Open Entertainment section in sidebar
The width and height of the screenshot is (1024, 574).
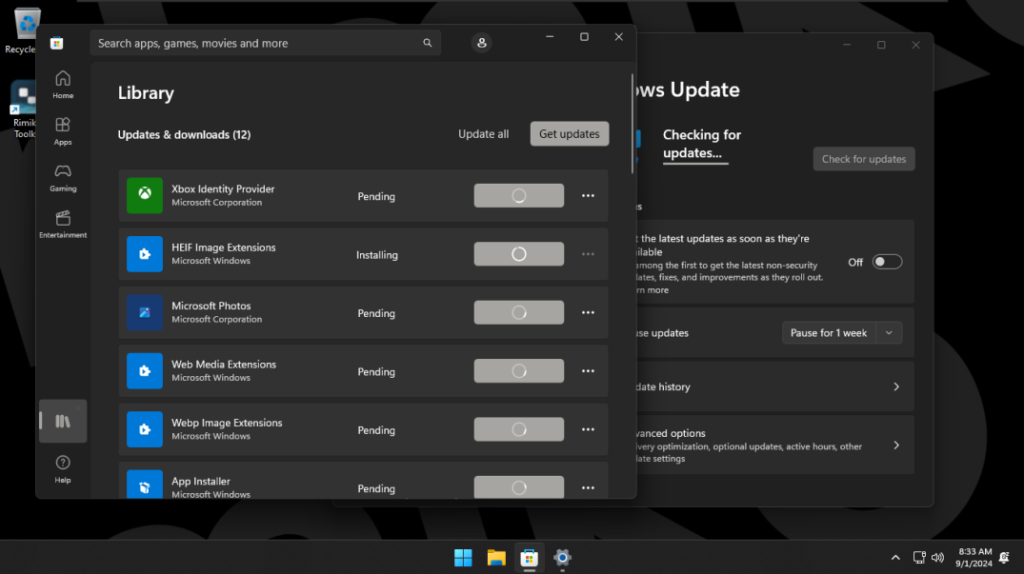62,223
